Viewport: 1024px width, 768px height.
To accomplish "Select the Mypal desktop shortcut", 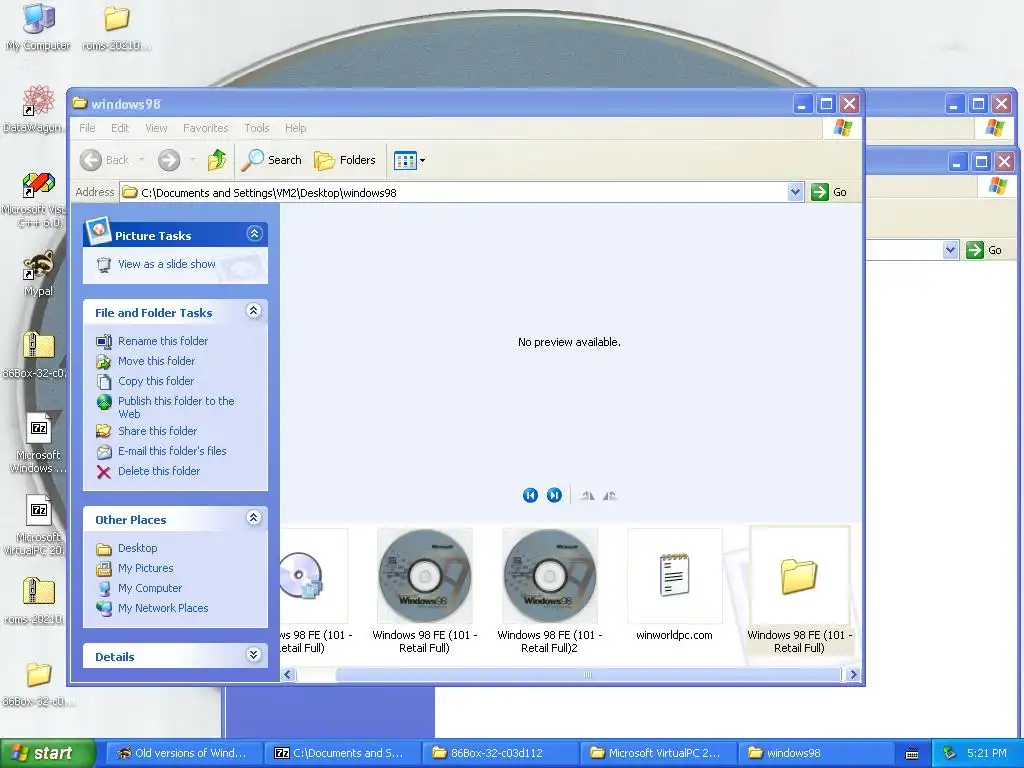I will pos(38,274).
